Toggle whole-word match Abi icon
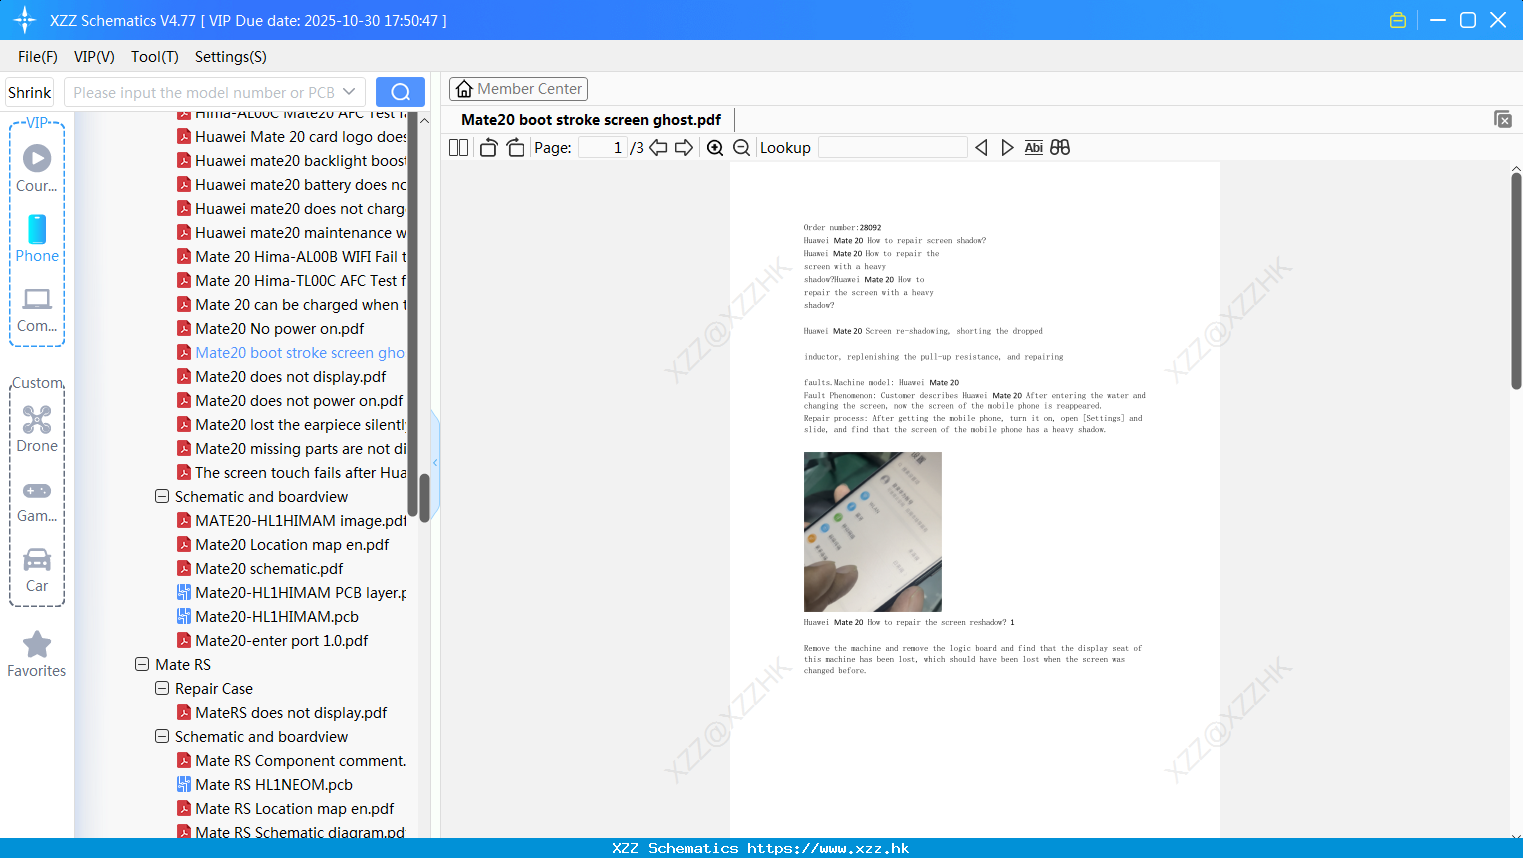The image size is (1523, 858). pos(1034,147)
